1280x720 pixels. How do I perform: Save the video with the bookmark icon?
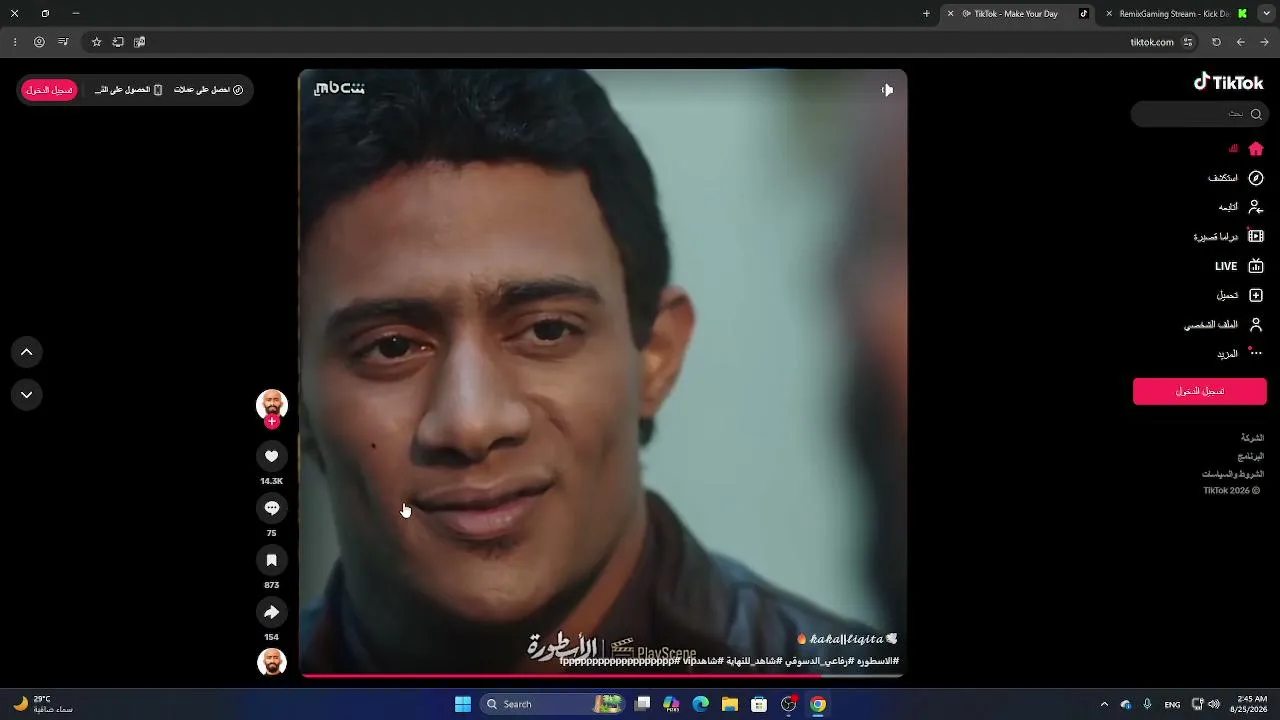(x=271, y=560)
